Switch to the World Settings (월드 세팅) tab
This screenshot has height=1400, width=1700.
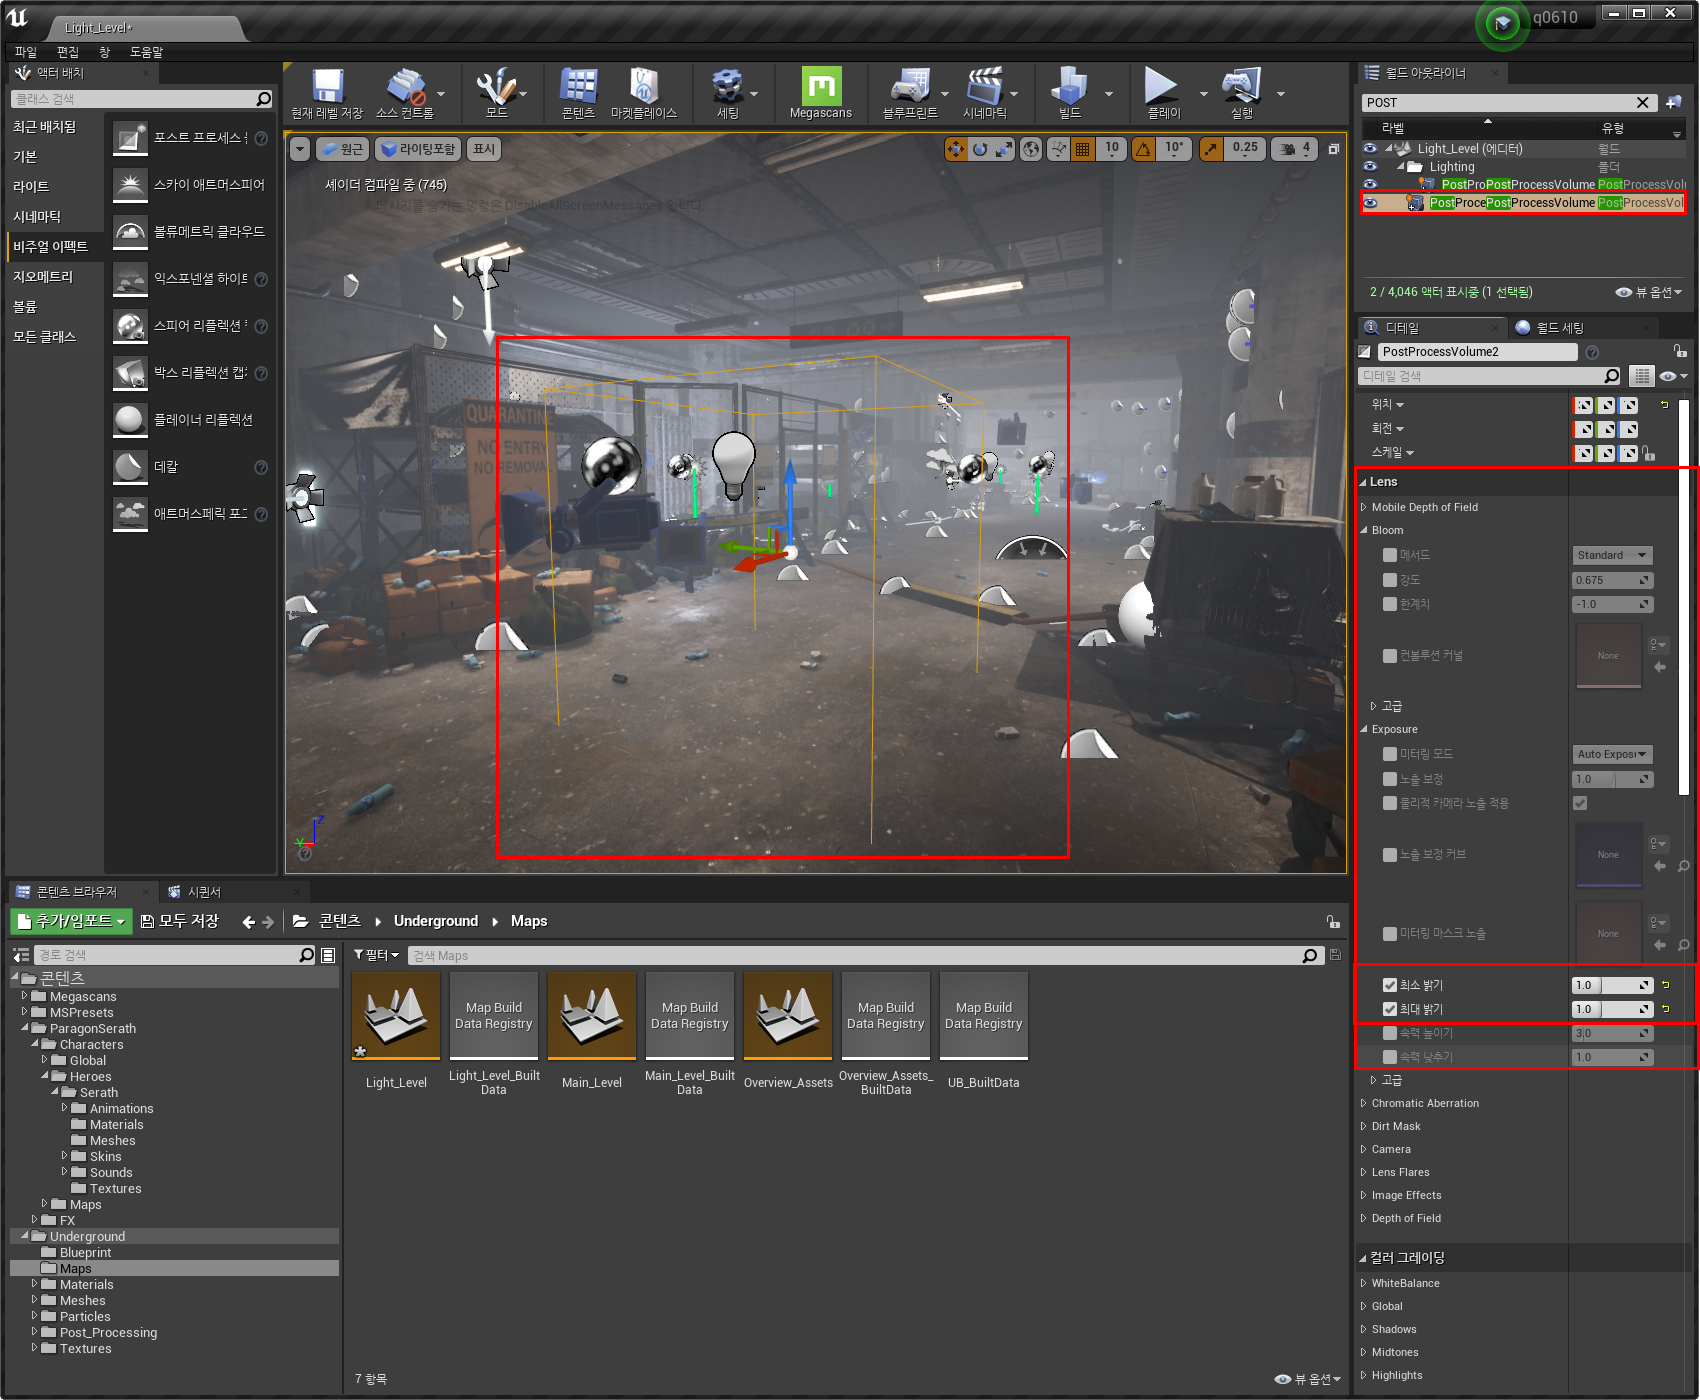(1559, 328)
